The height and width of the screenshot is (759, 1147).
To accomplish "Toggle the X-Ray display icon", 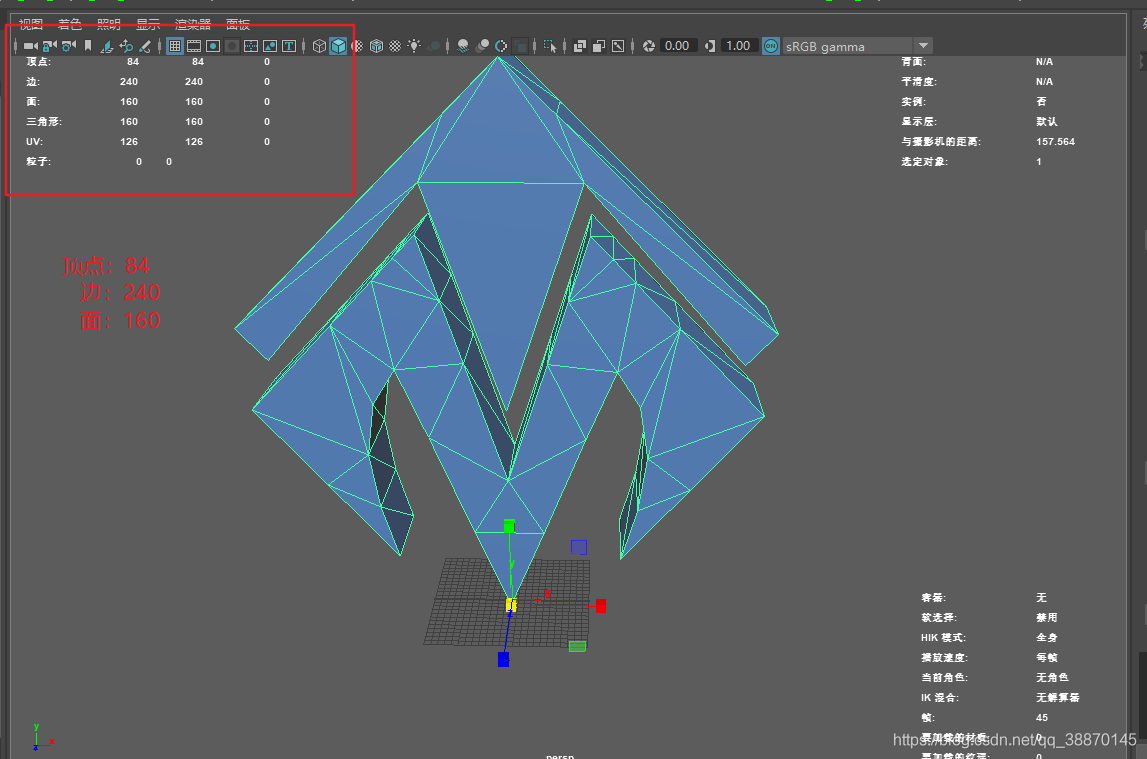I will tap(580, 46).
